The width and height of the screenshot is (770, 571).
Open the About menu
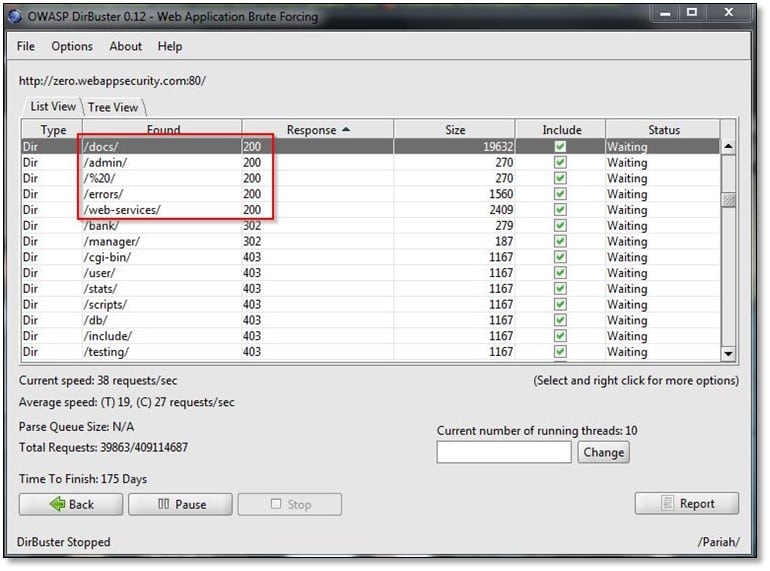pyautogui.click(x=126, y=46)
